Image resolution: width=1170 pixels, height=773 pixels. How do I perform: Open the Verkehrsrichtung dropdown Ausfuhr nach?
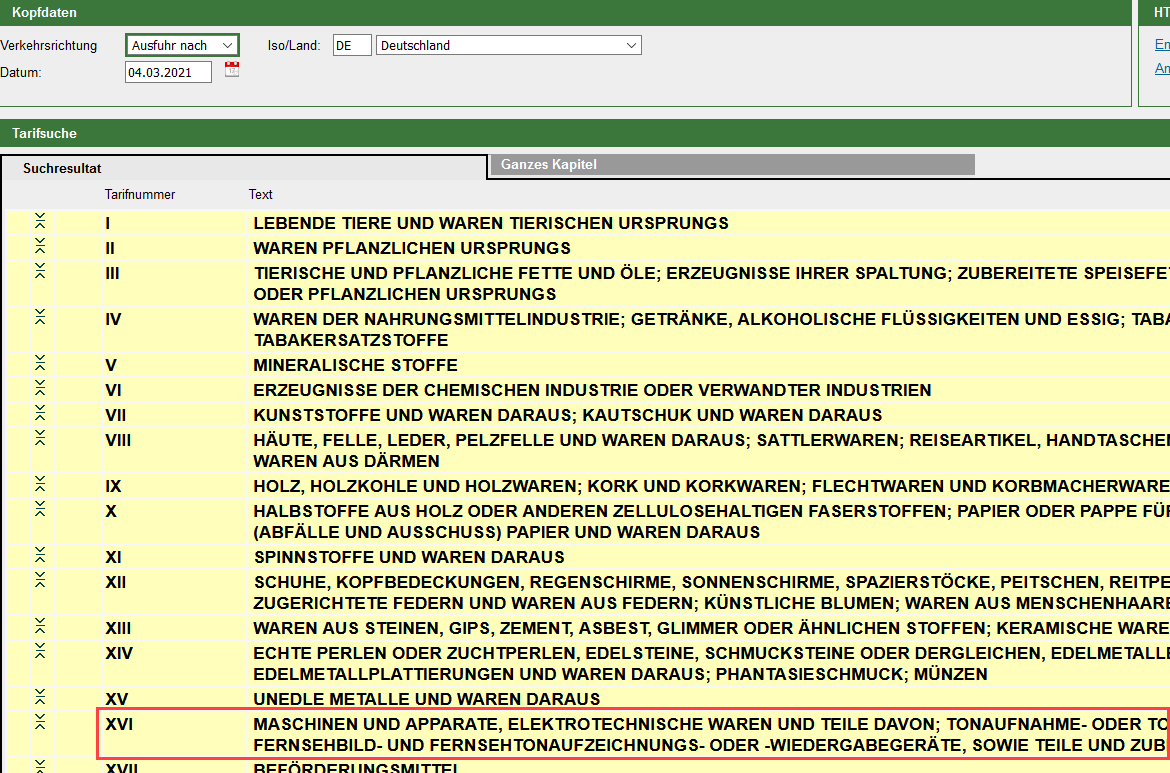tap(182, 46)
